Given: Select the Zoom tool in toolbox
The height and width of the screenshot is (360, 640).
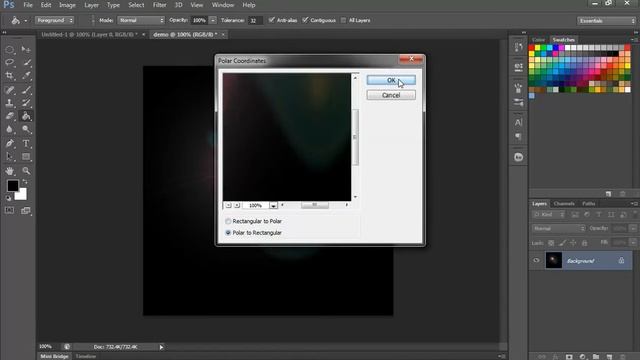Looking at the screenshot, I should pyautogui.click(x=26, y=171).
